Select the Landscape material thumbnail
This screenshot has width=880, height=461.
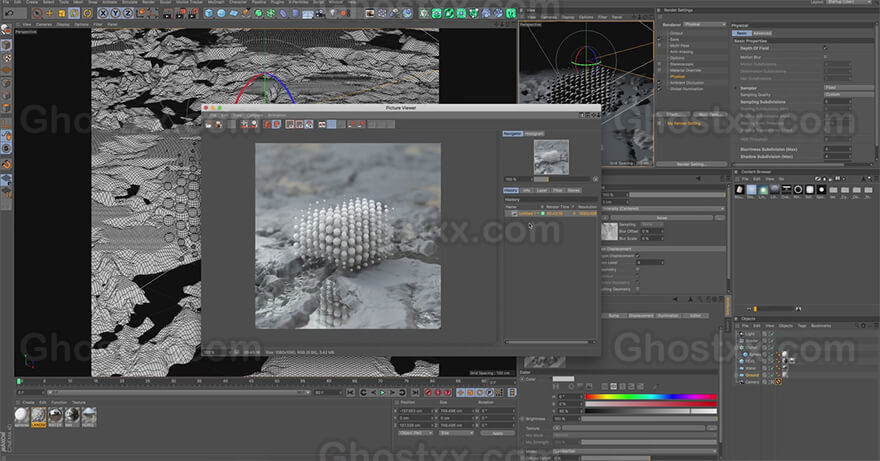click(39, 417)
